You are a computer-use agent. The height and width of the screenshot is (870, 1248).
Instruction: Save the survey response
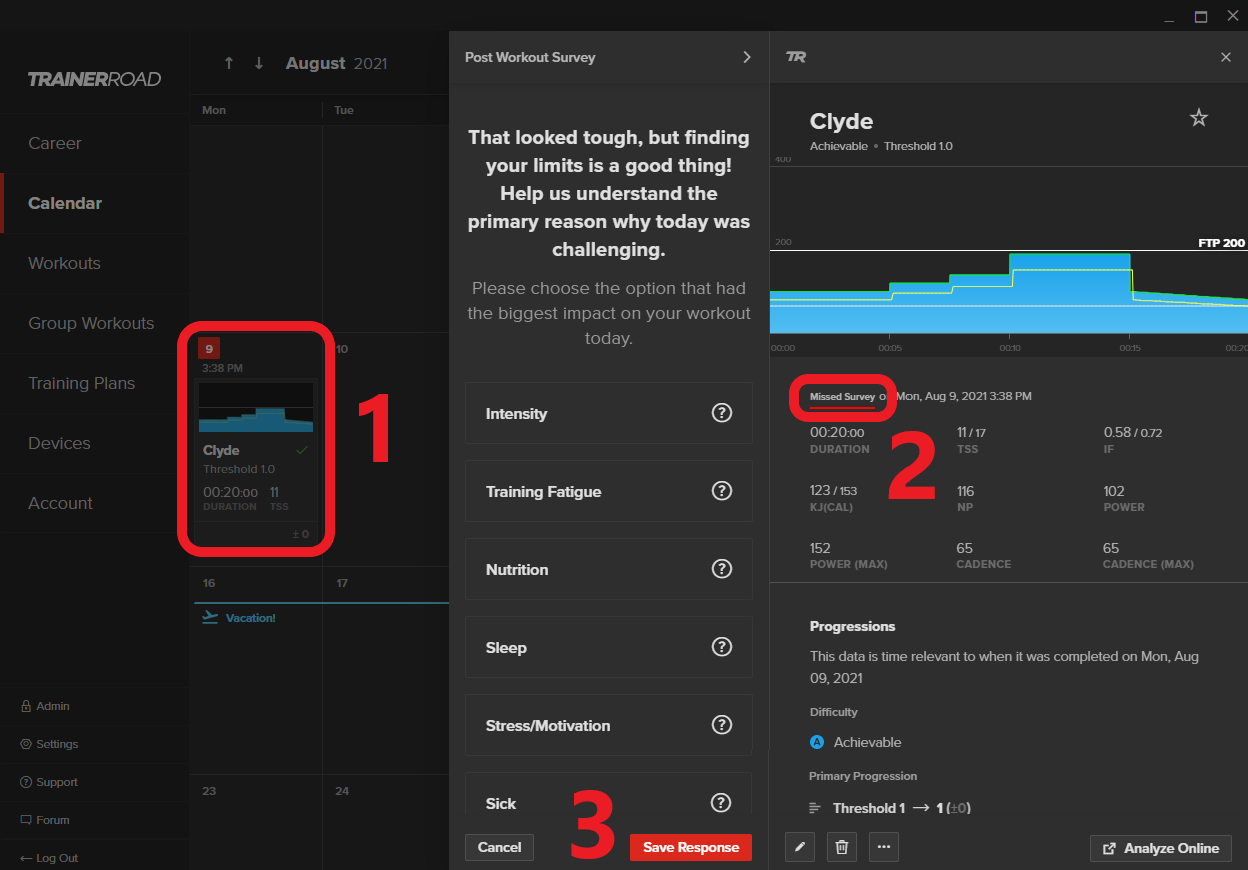point(691,847)
